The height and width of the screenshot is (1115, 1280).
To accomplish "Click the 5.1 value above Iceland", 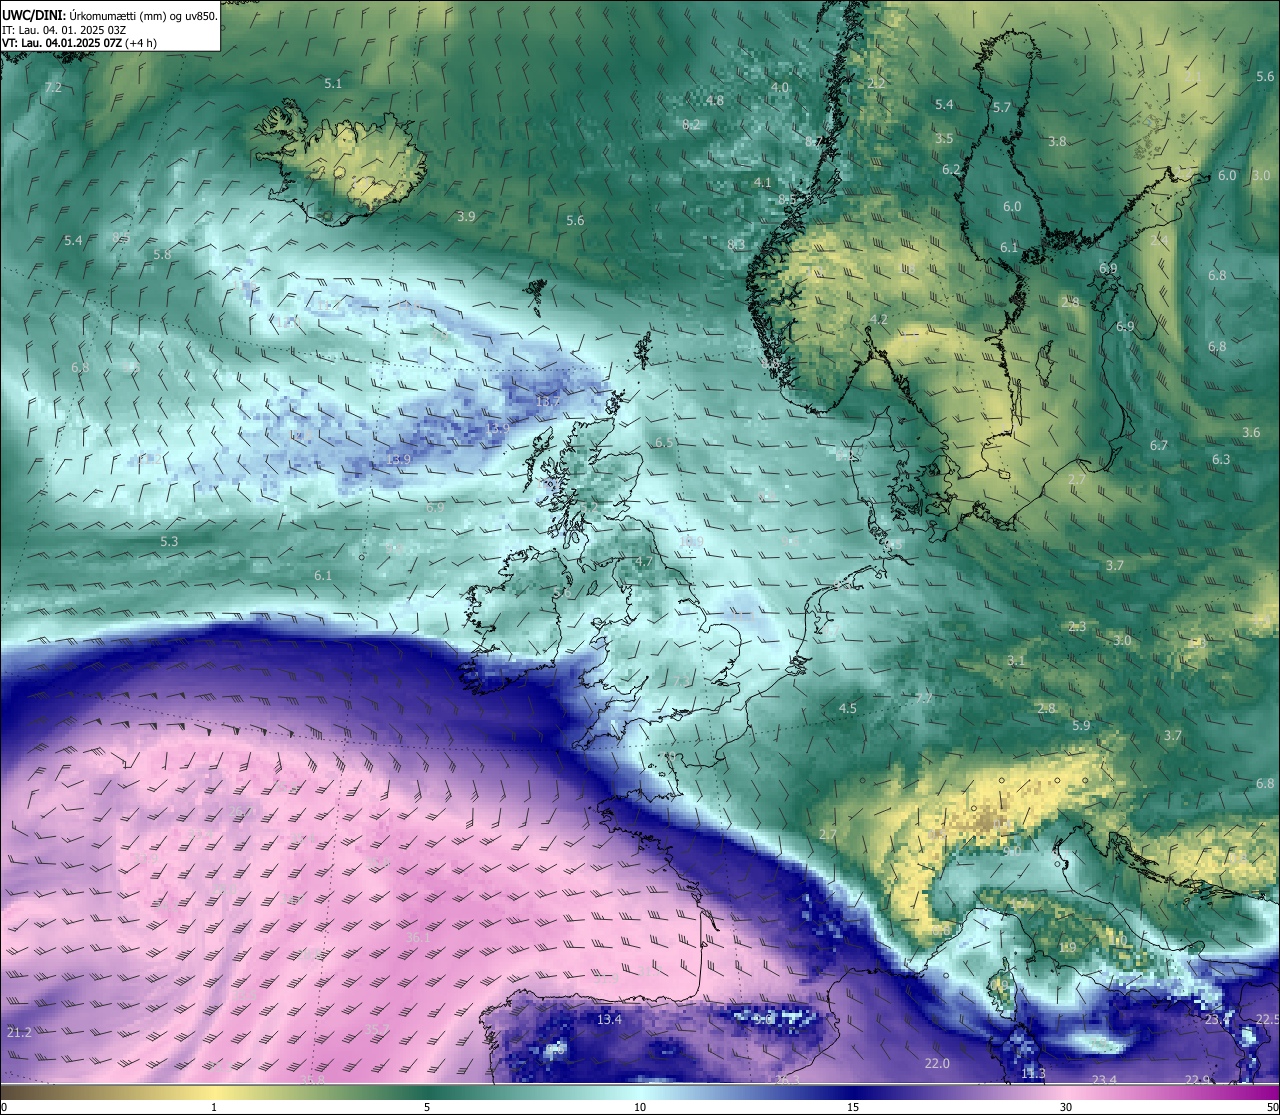I will coord(333,84).
